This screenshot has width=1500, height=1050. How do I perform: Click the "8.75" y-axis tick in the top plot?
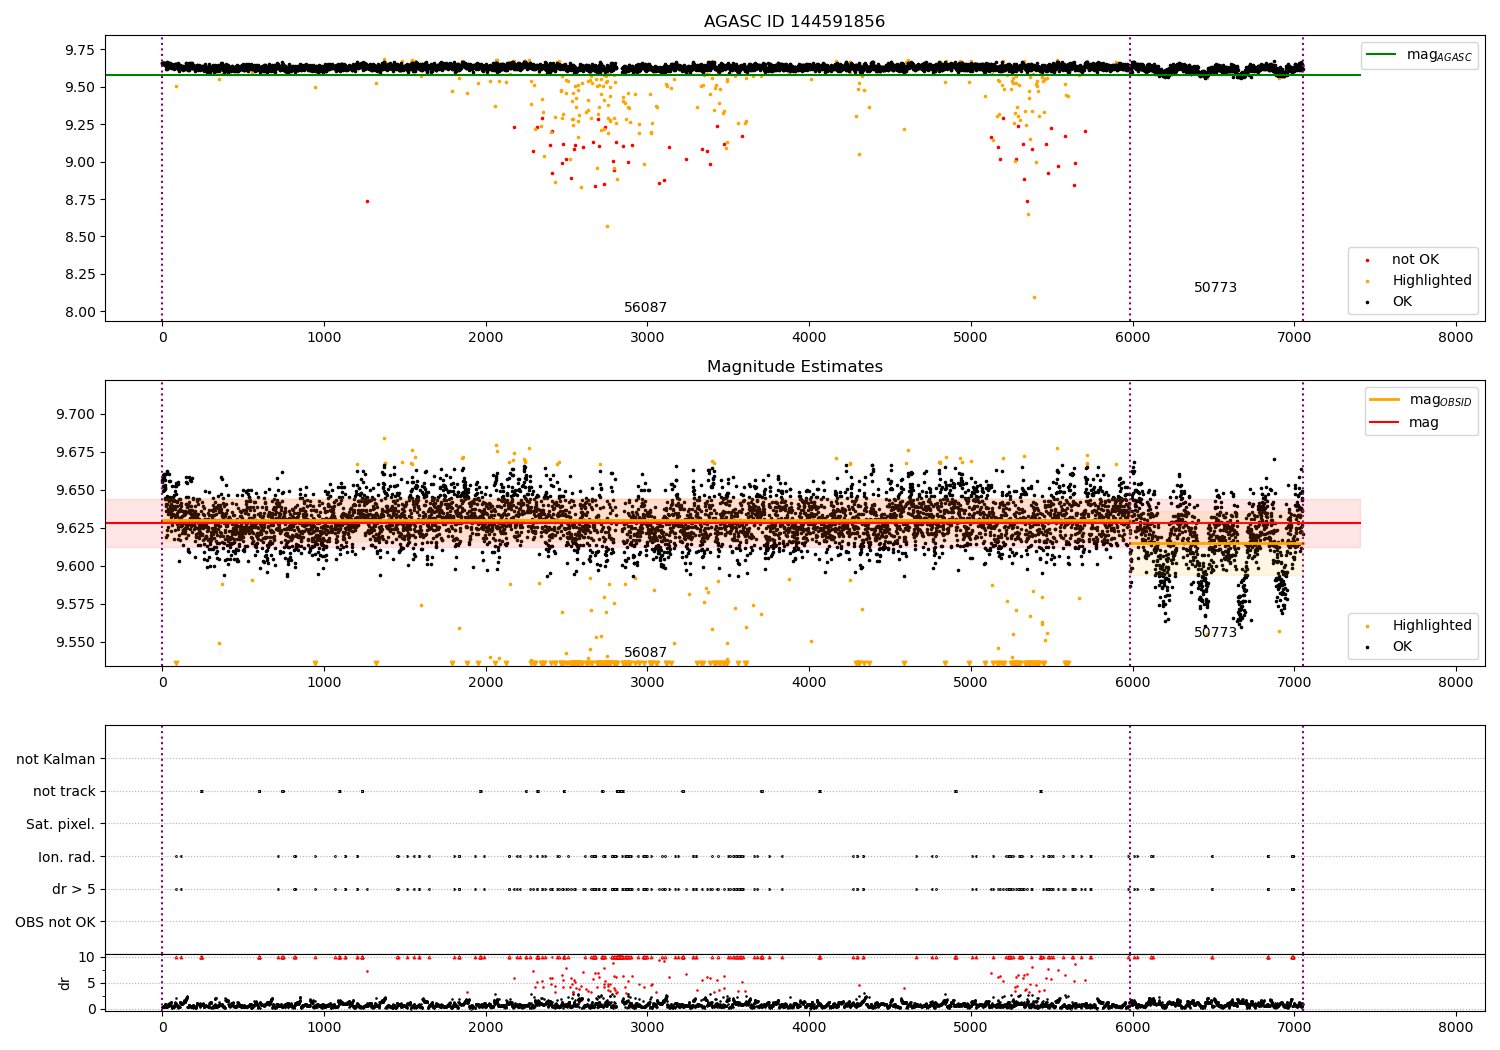click(80, 200)
